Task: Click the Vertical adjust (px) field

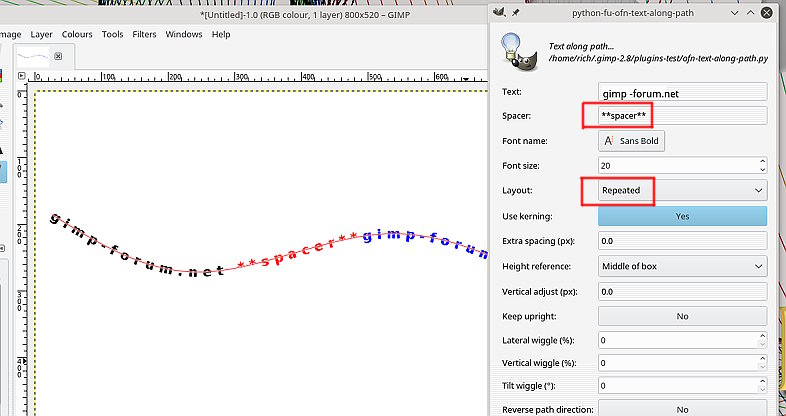Action: point(682,292)
